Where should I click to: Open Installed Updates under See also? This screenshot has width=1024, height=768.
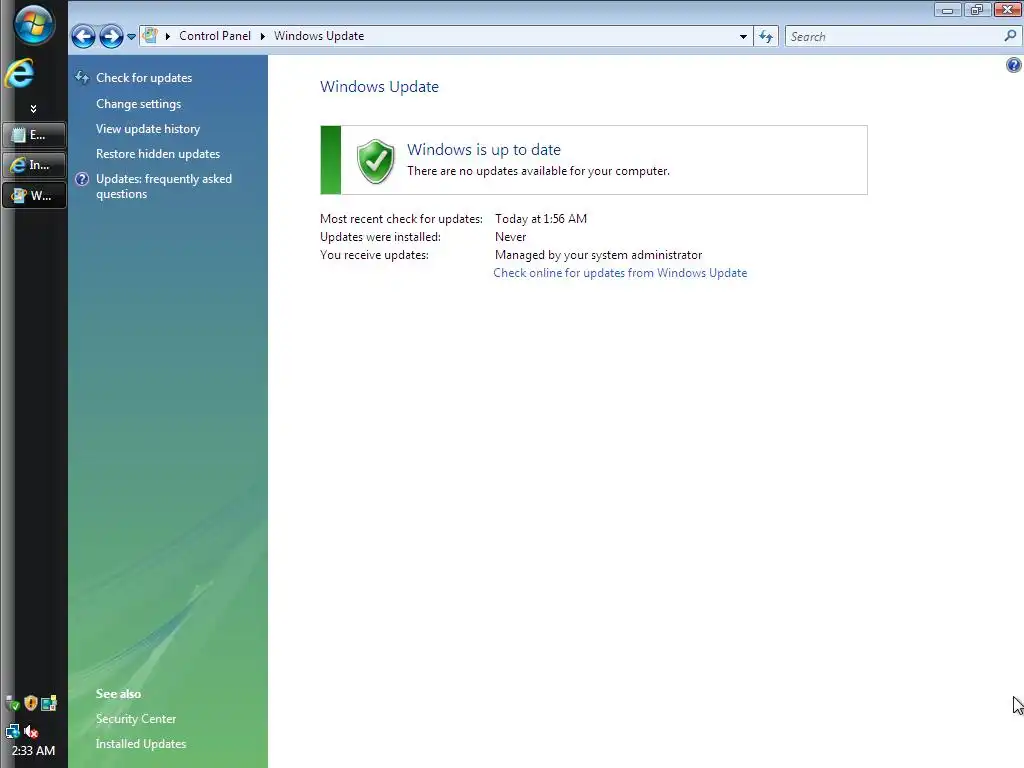pos(141,743)
